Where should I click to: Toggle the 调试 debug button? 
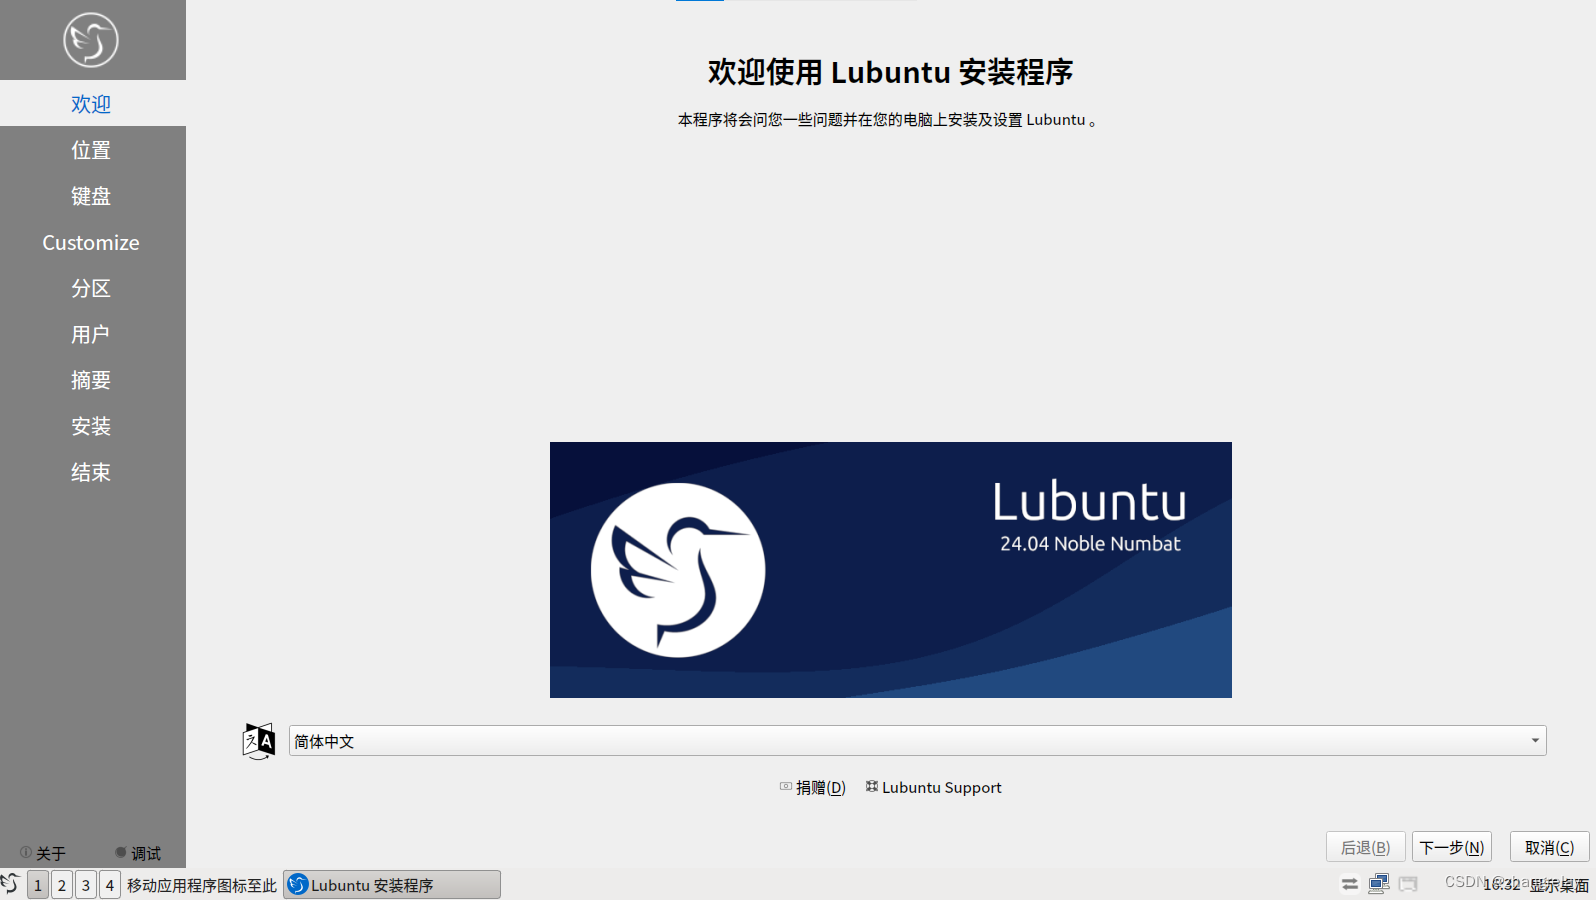[138, 853]
